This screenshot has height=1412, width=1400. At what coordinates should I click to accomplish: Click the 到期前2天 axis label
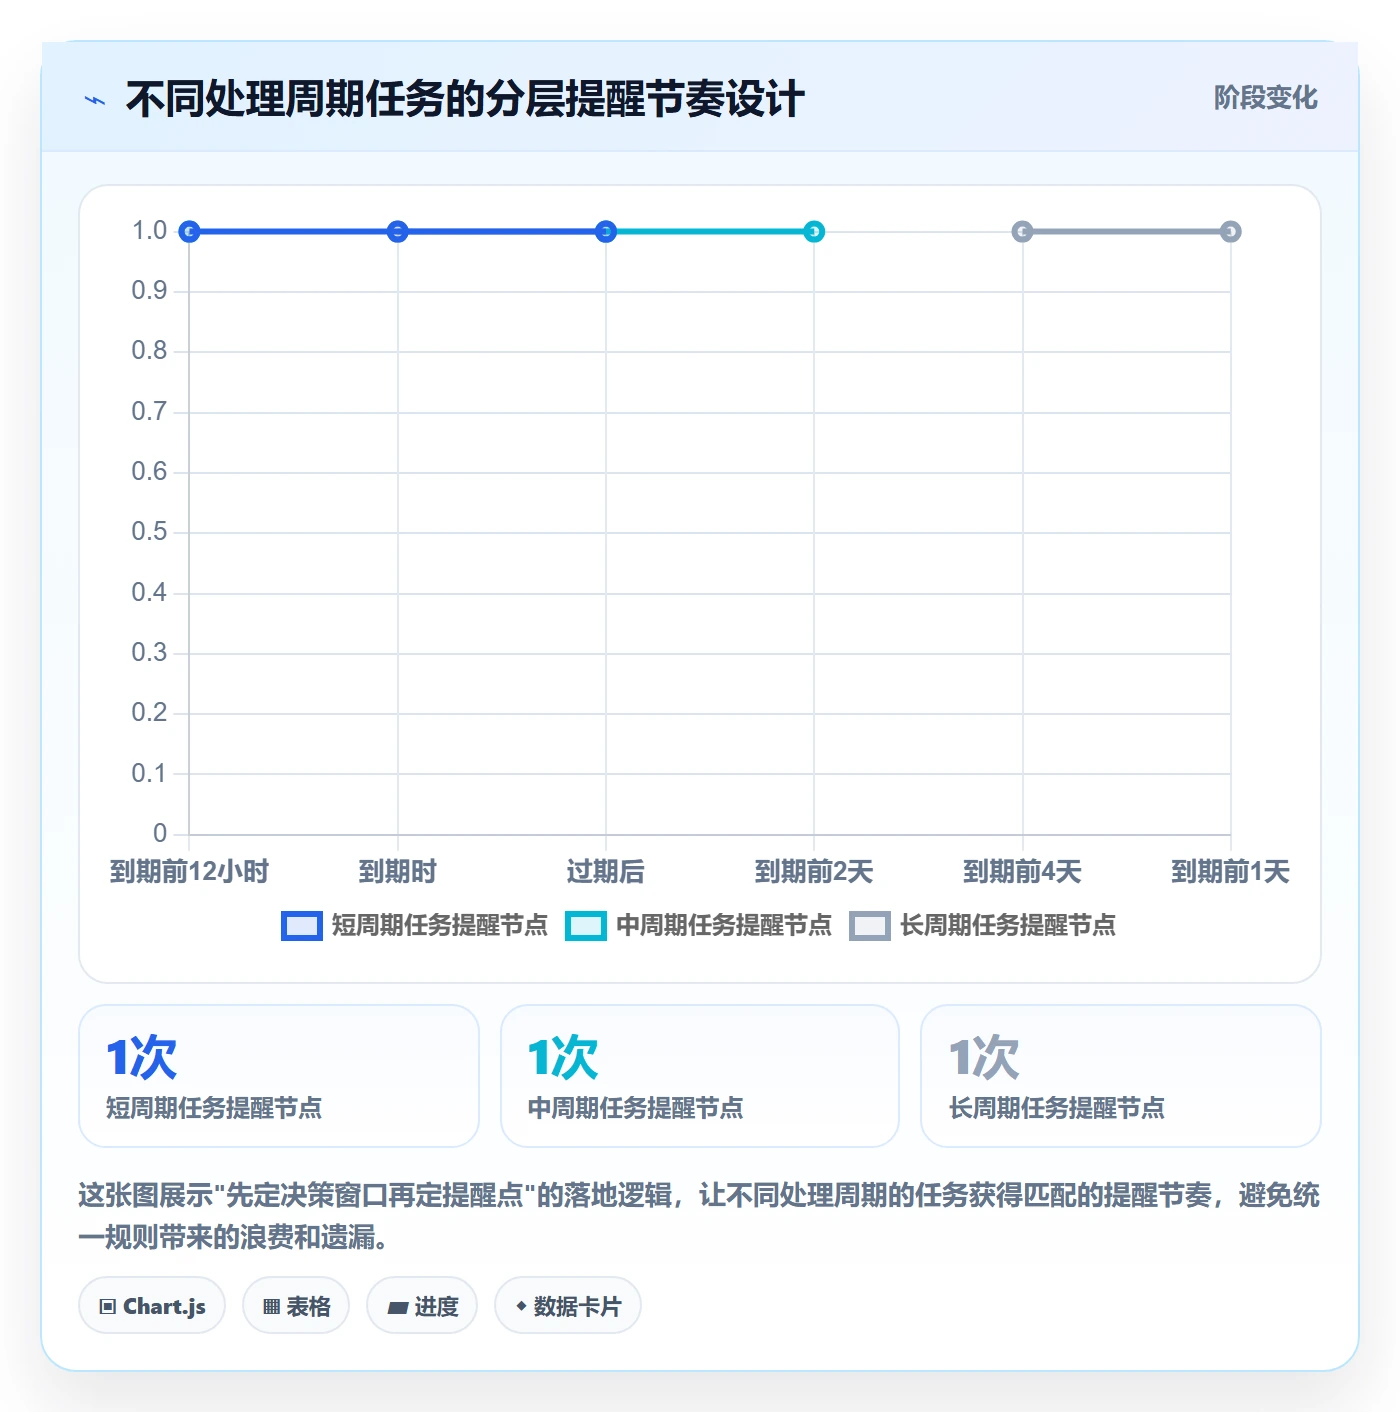coord(814,872)
